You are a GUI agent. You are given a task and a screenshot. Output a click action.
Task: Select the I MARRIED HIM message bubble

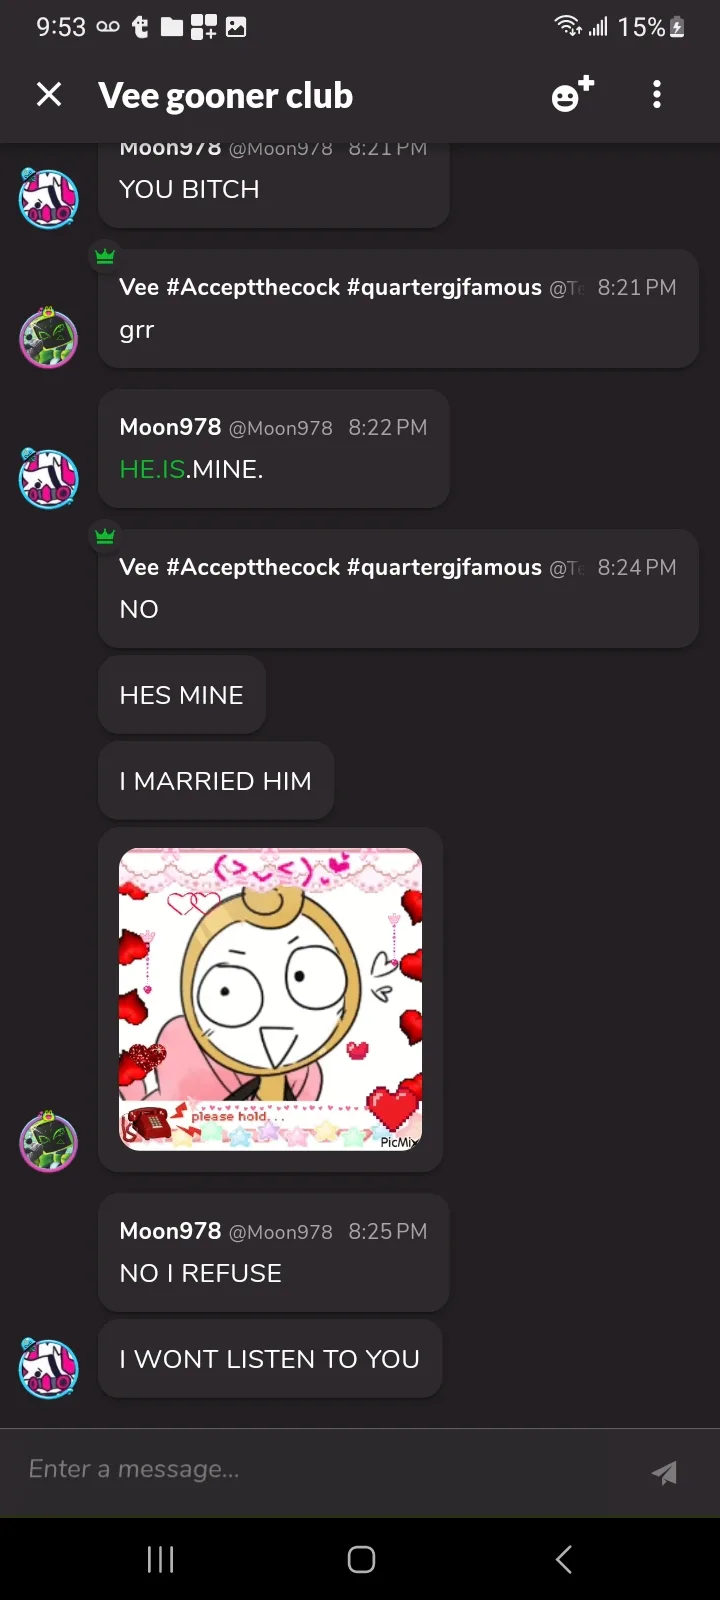(216, 781)
